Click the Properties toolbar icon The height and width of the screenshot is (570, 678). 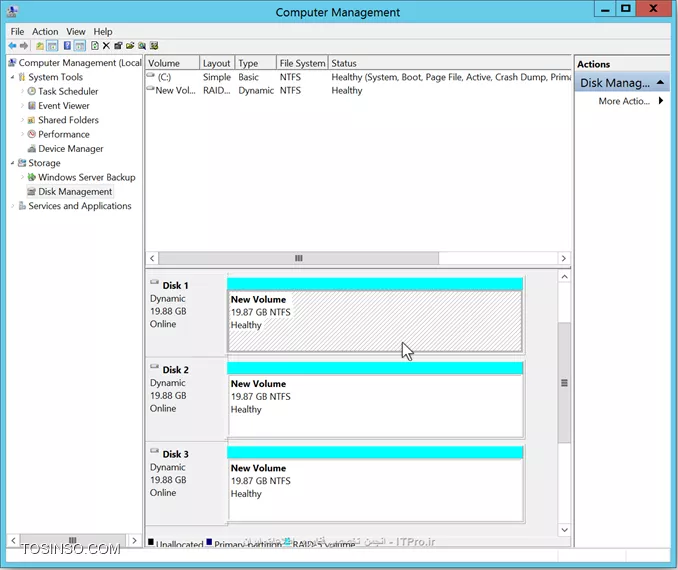tap(118, 45)
